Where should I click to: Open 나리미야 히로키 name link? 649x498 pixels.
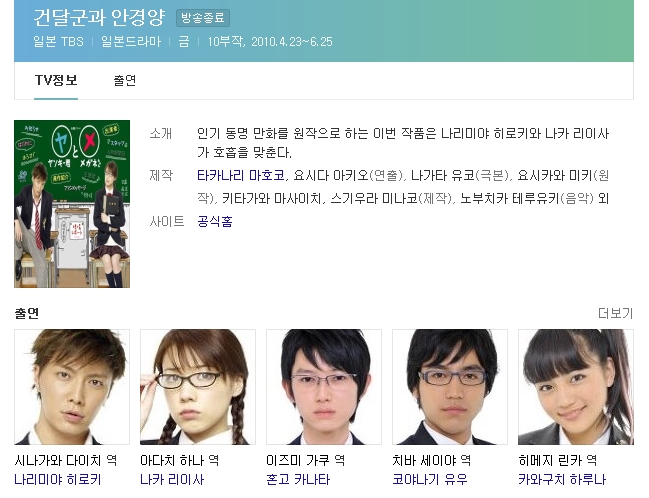58,479
